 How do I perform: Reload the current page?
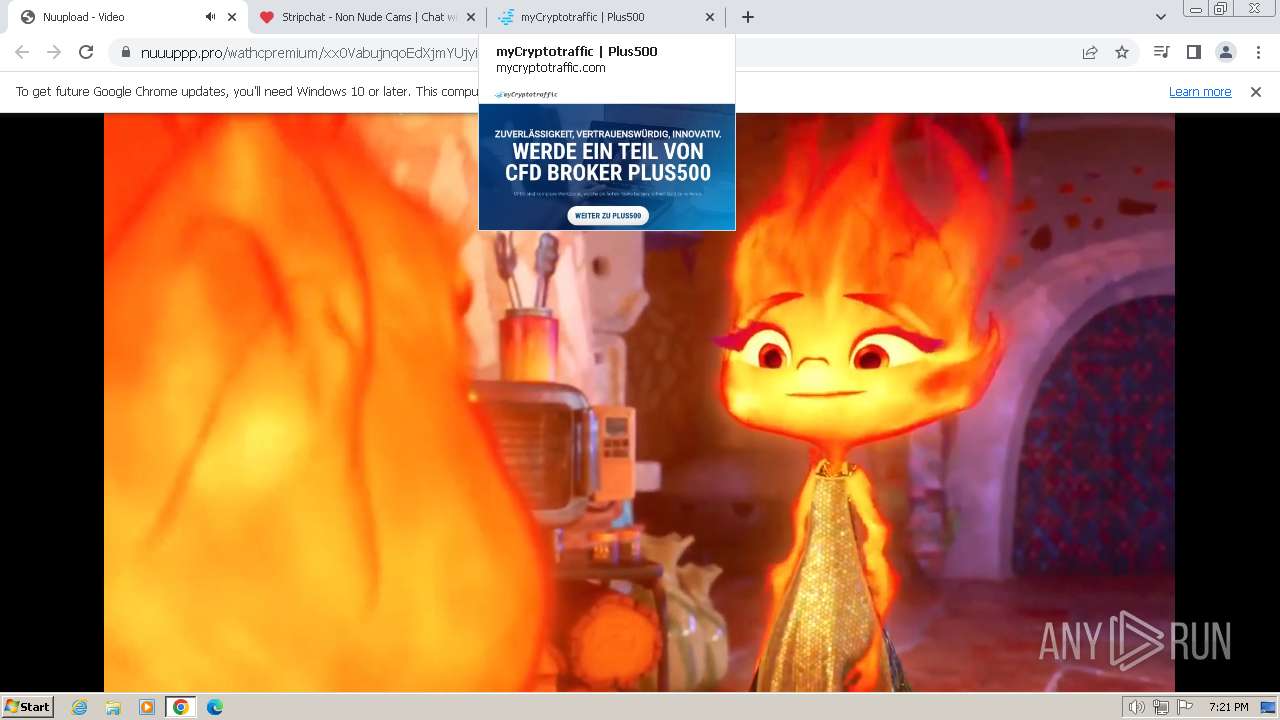click(86, 52)
